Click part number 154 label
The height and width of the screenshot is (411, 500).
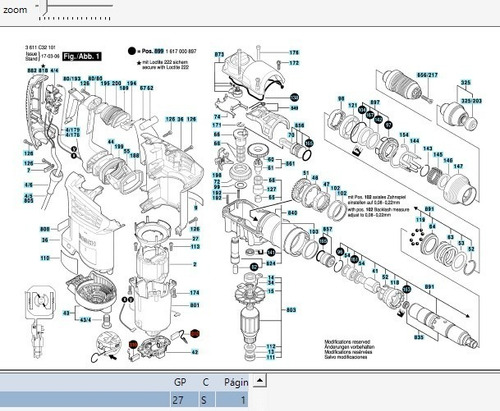404,135
